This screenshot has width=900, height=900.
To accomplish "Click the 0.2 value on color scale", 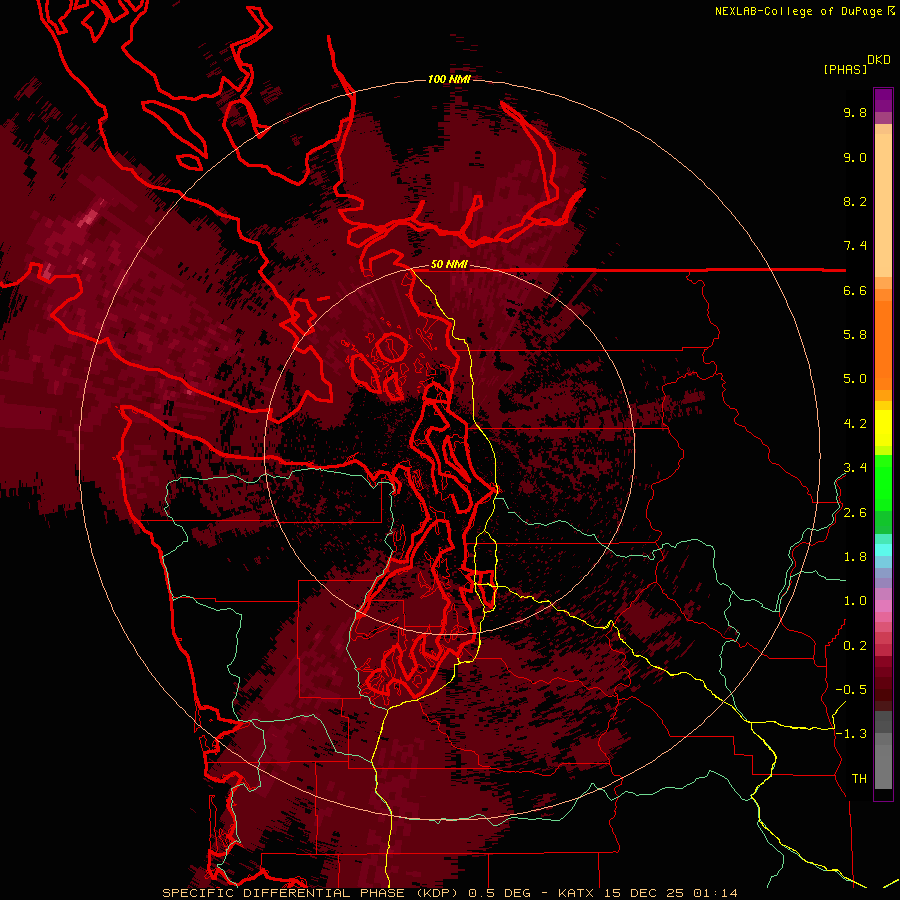I will tap(855, 646).
